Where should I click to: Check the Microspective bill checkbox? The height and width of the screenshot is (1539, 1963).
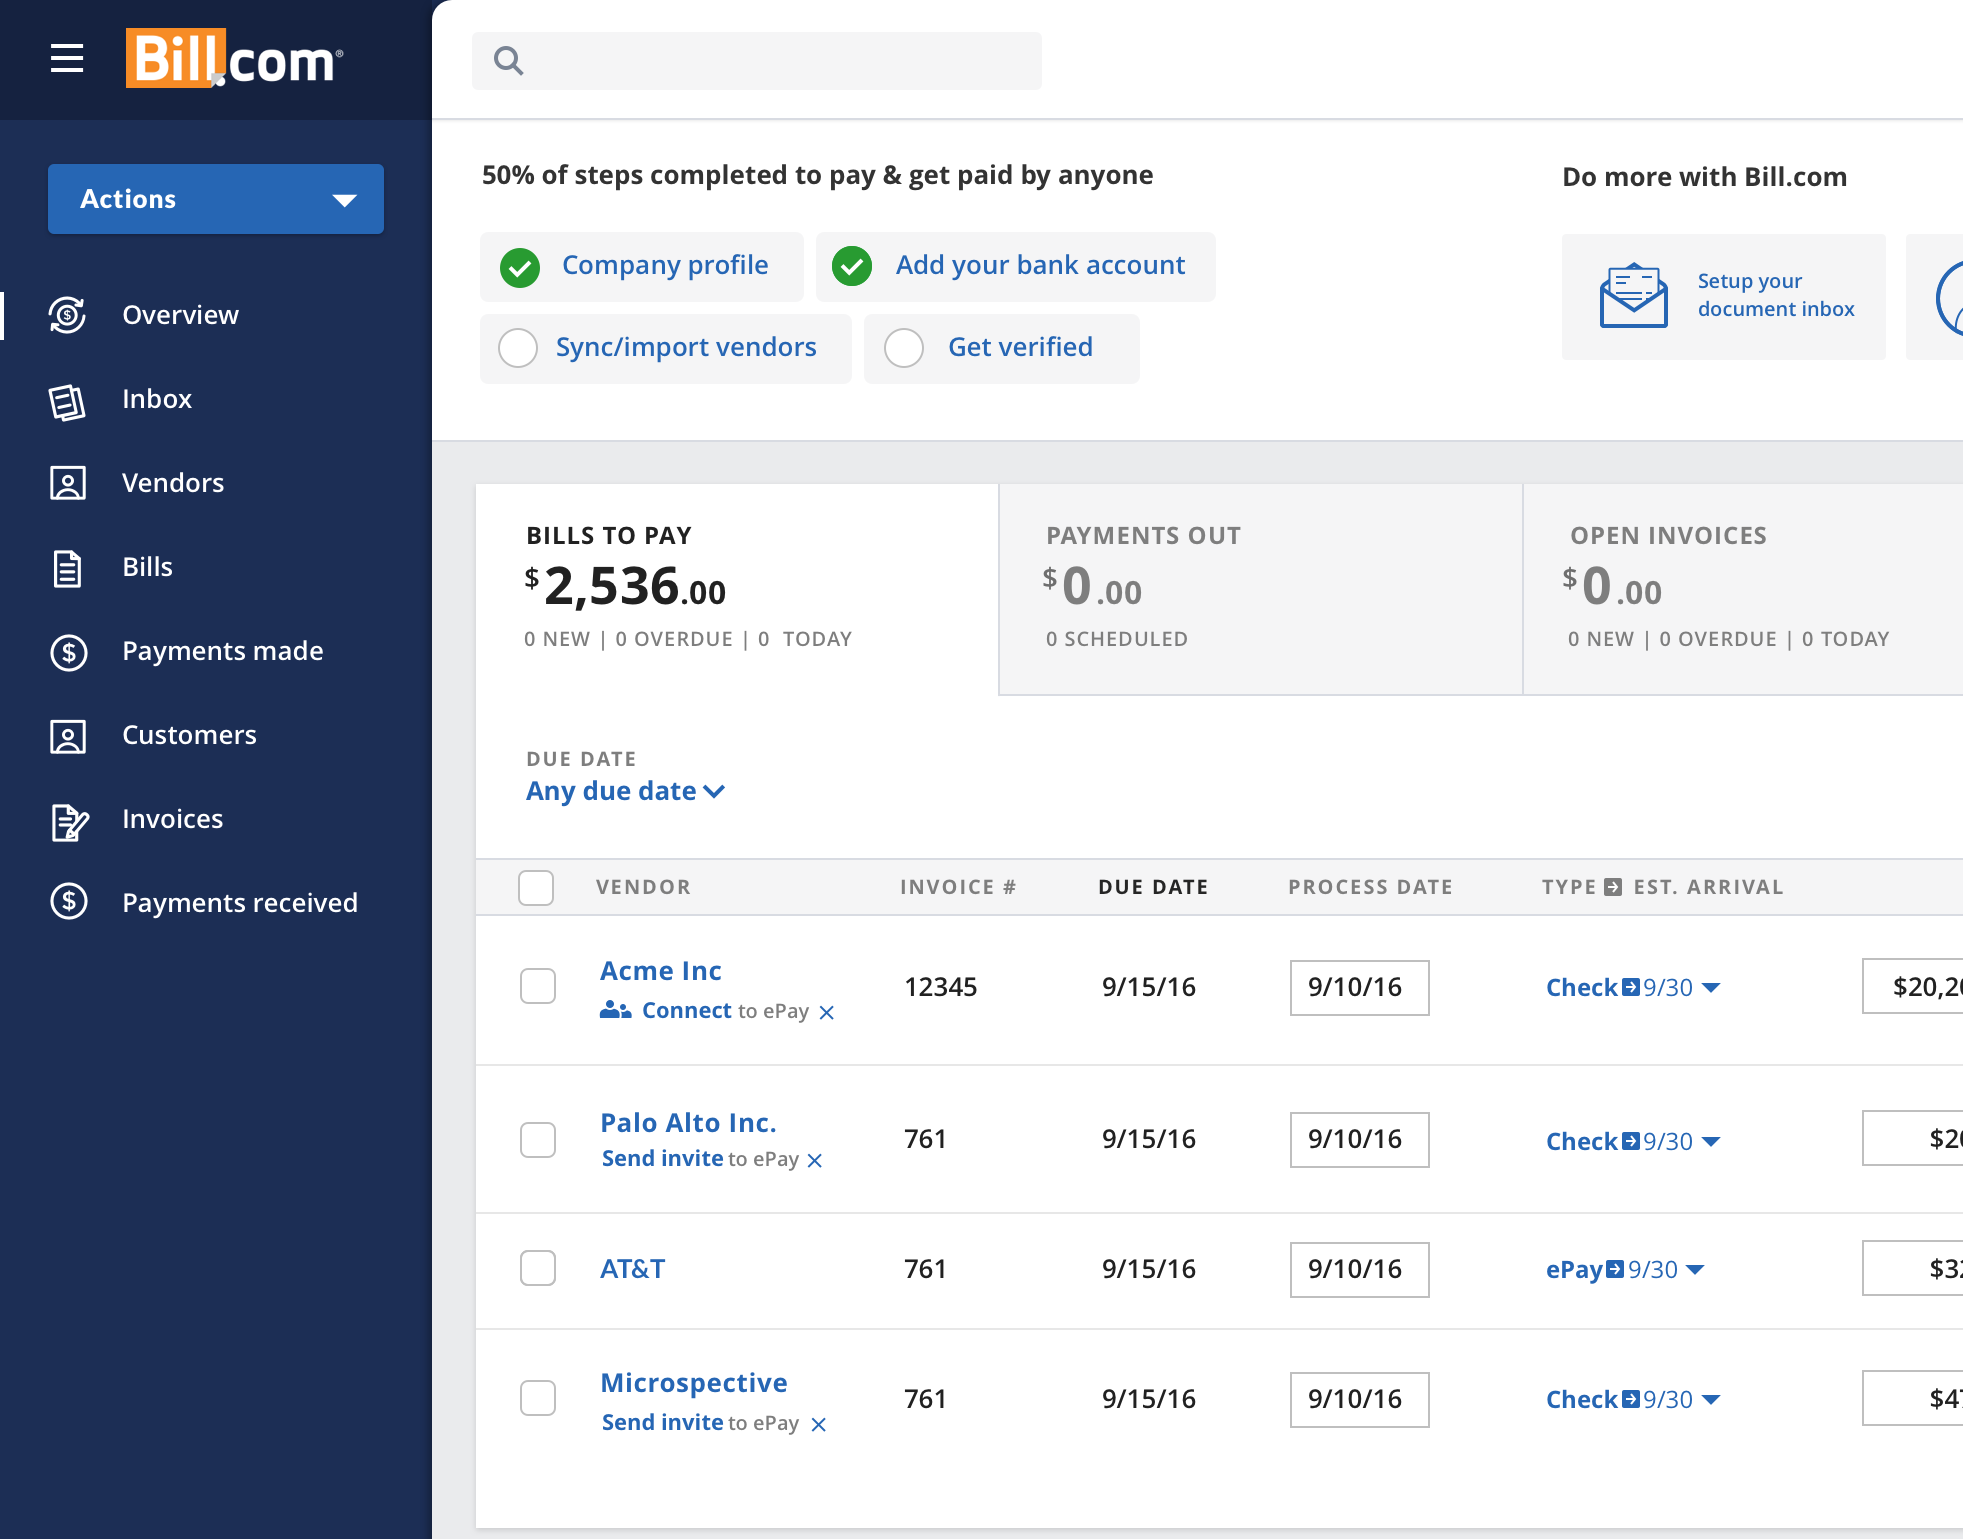[x=538, y=1398]
